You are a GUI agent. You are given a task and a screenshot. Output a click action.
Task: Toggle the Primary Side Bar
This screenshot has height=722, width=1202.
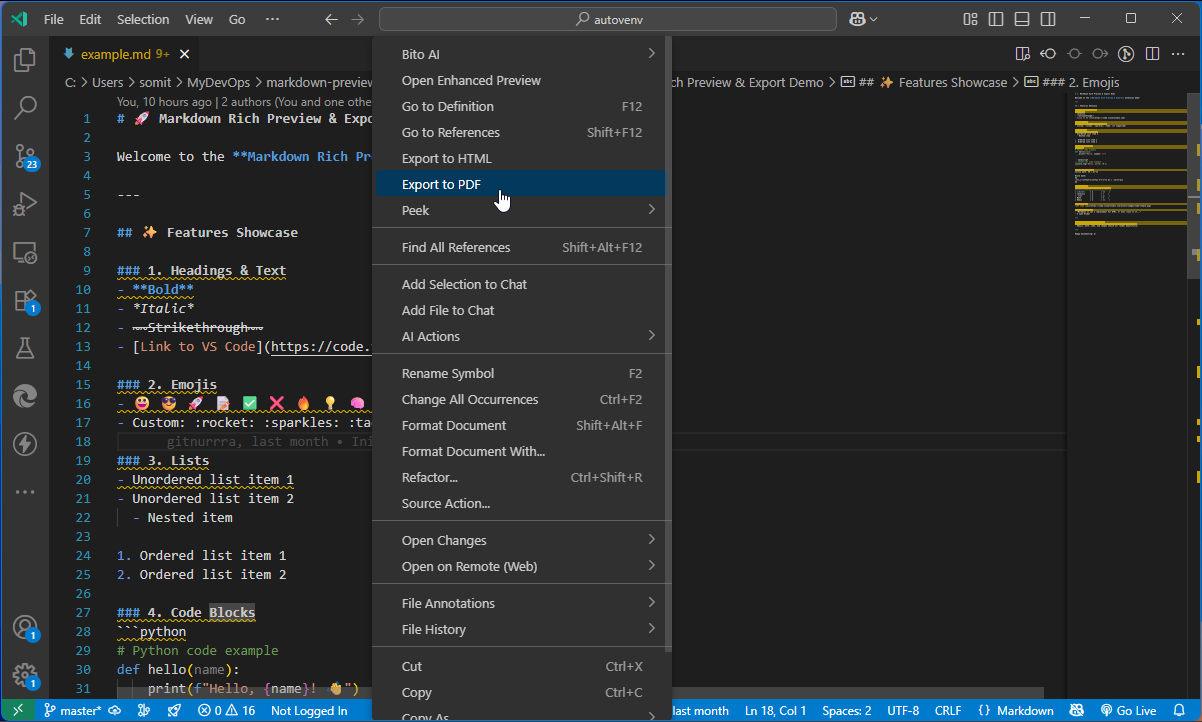coord(996,19)
